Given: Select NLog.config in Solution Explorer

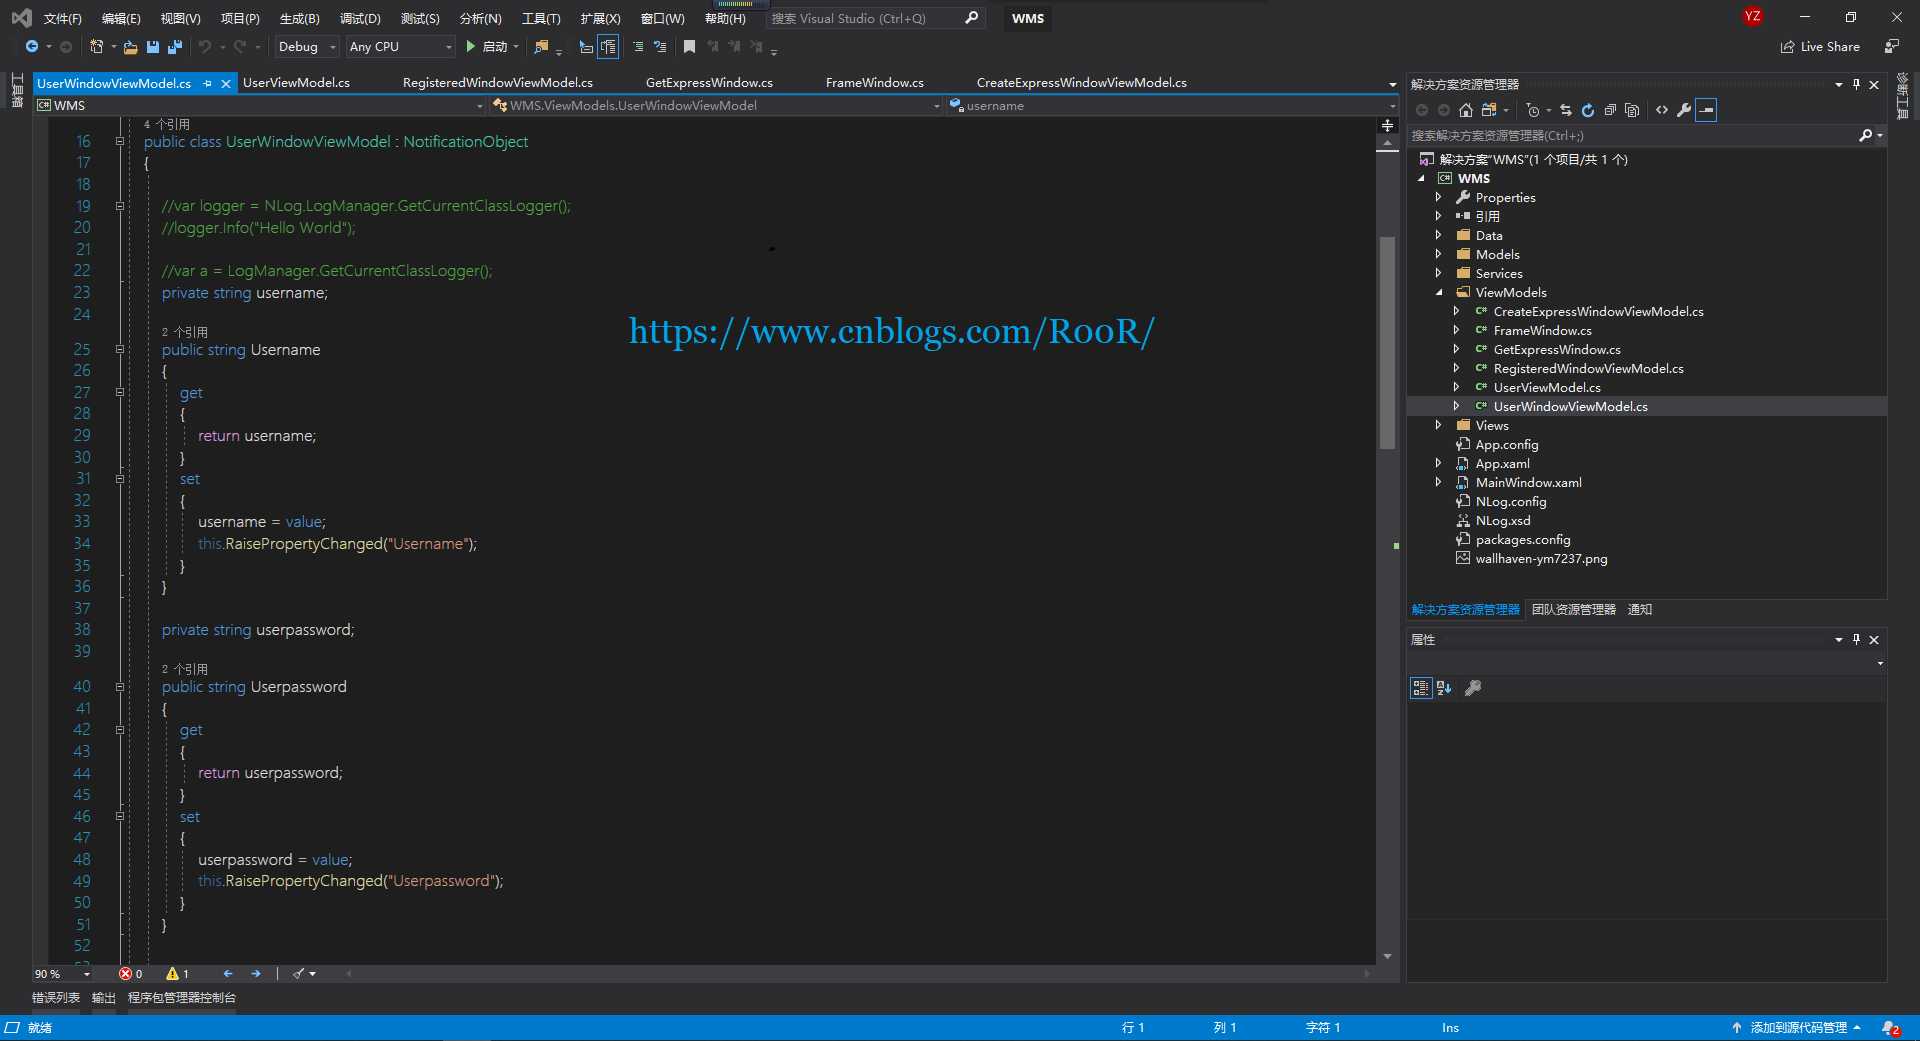Looking at the screenshot, I should coord(1510,502).
